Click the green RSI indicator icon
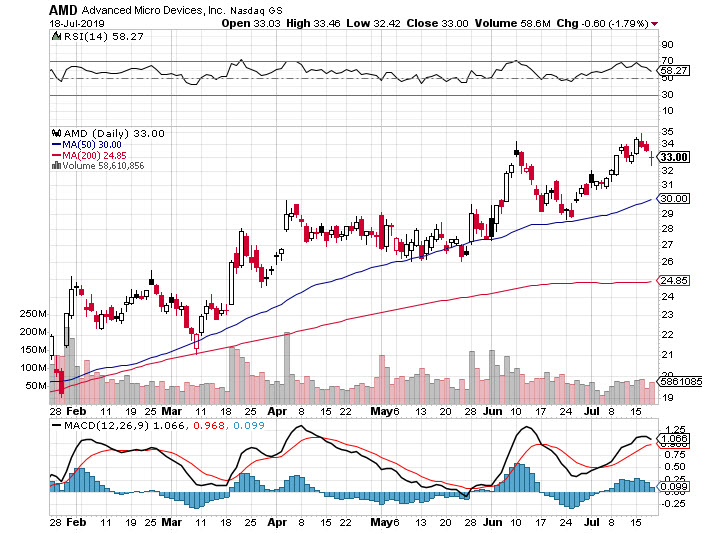This screenshot has width=702, height=534. click(56, 36)
